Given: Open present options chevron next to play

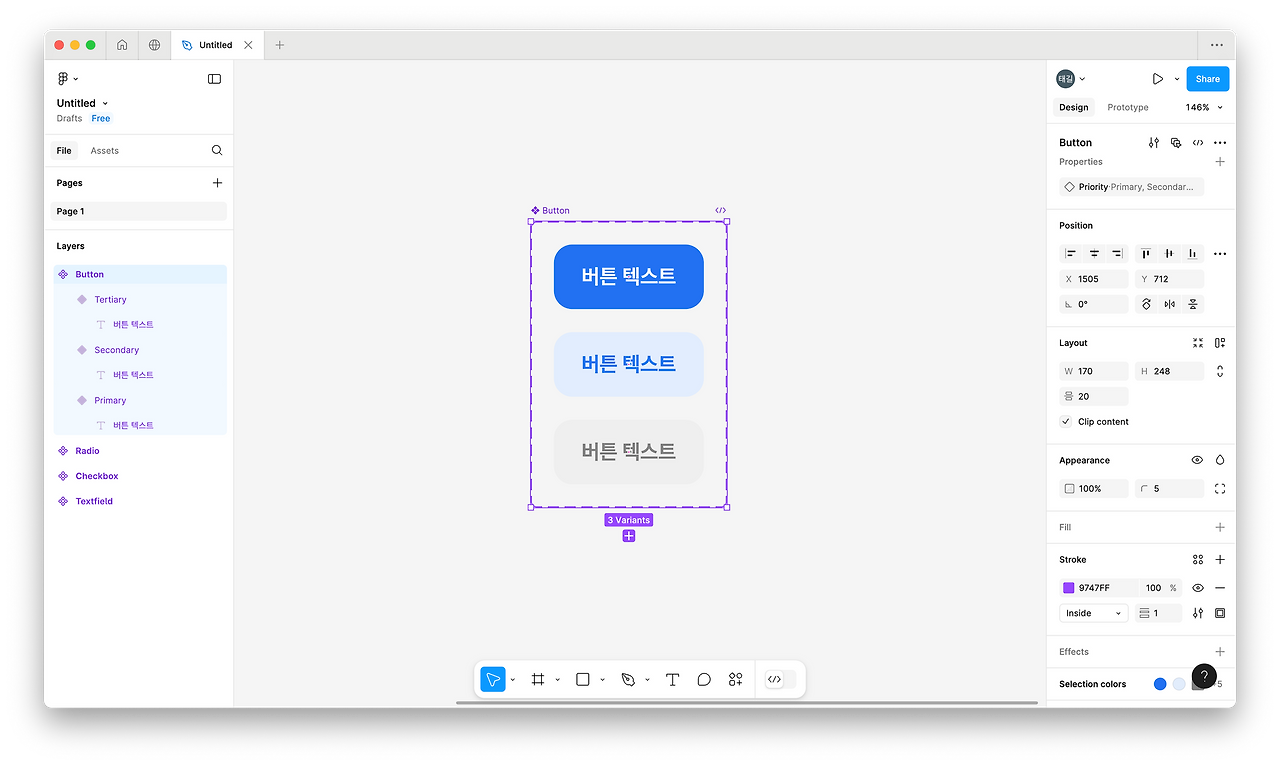Looking at the screenshot, I should click(x=1177, y=79).
